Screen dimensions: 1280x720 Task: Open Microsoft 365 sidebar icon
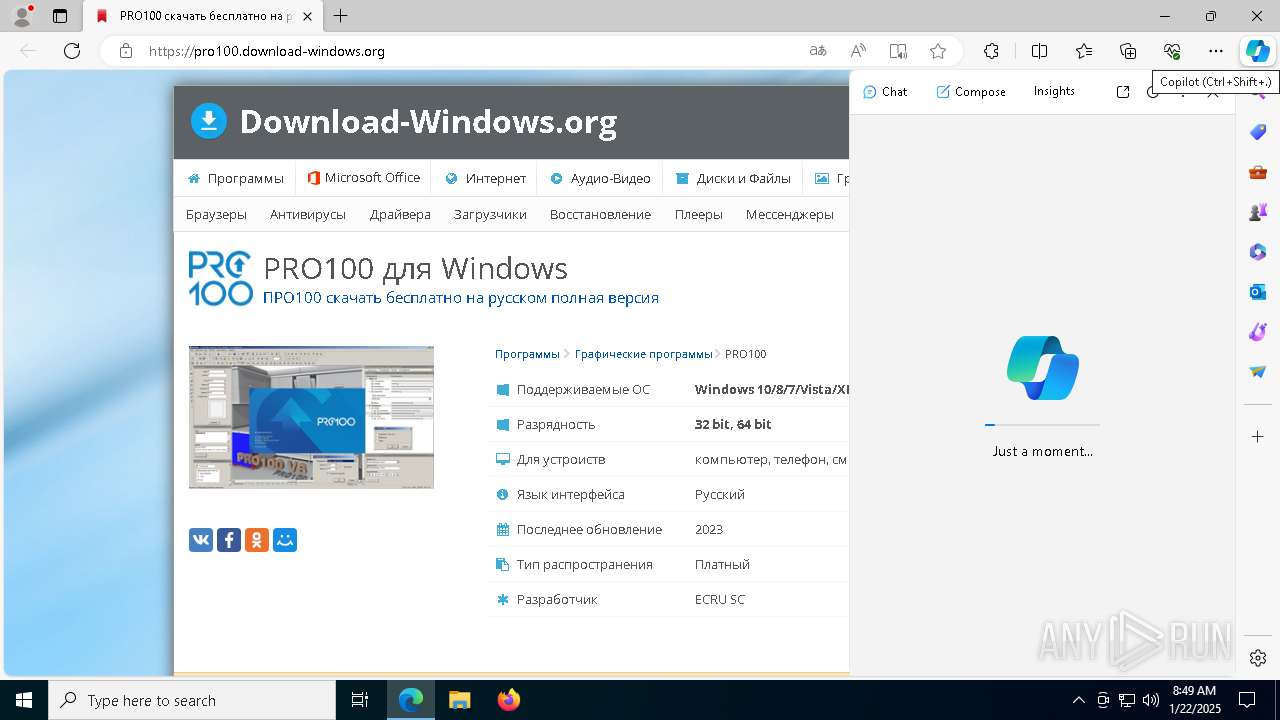click(1258, 252)
